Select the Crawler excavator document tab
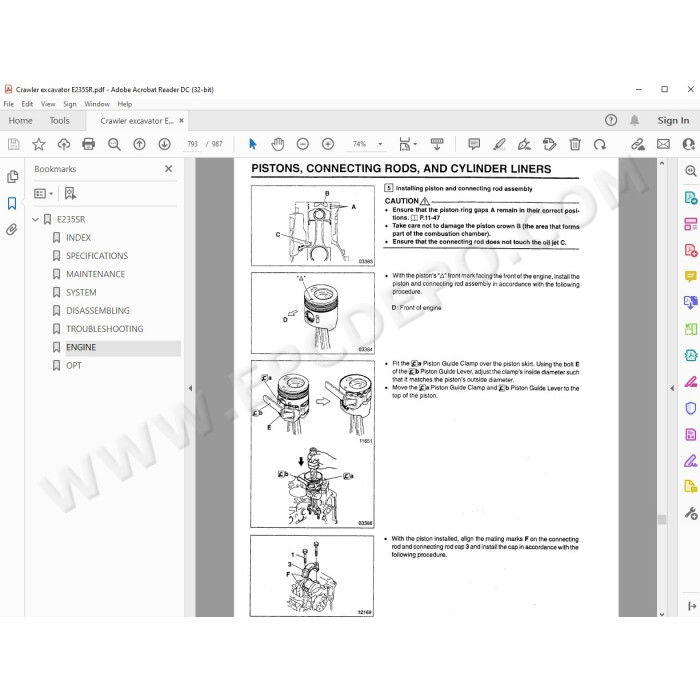The image size is (700, 700). [x=137, y=121]
